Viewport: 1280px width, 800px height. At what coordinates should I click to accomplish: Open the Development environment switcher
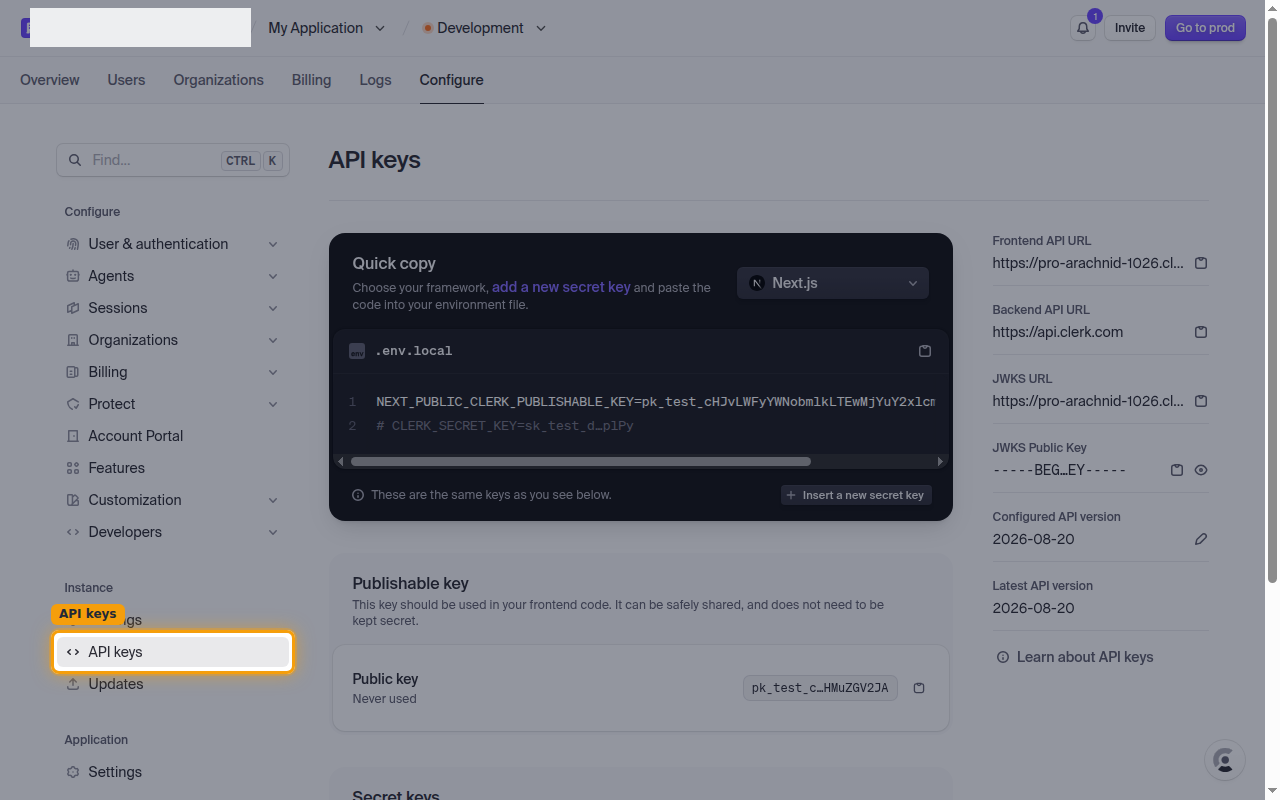484,28
